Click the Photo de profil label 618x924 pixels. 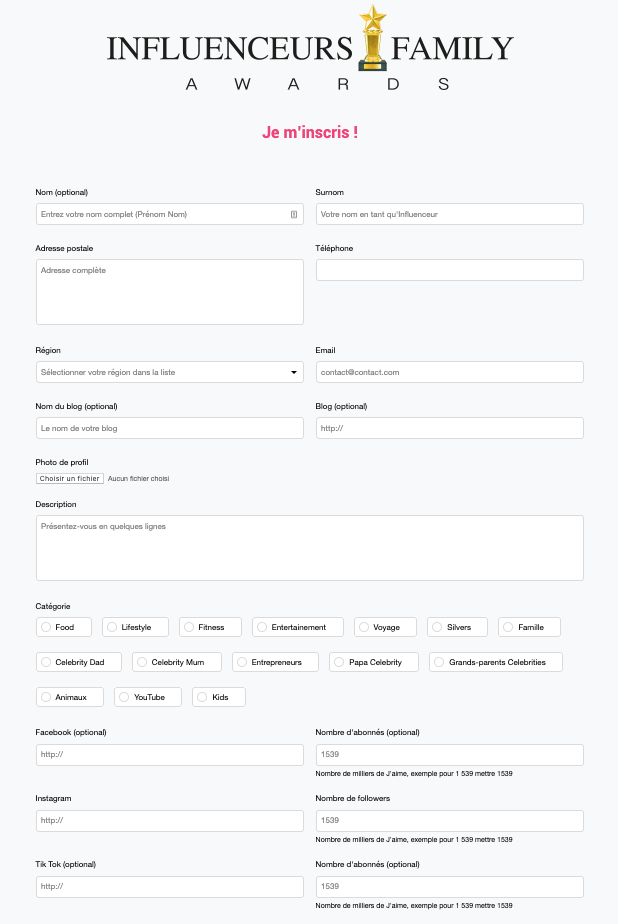tap(62, 463)
